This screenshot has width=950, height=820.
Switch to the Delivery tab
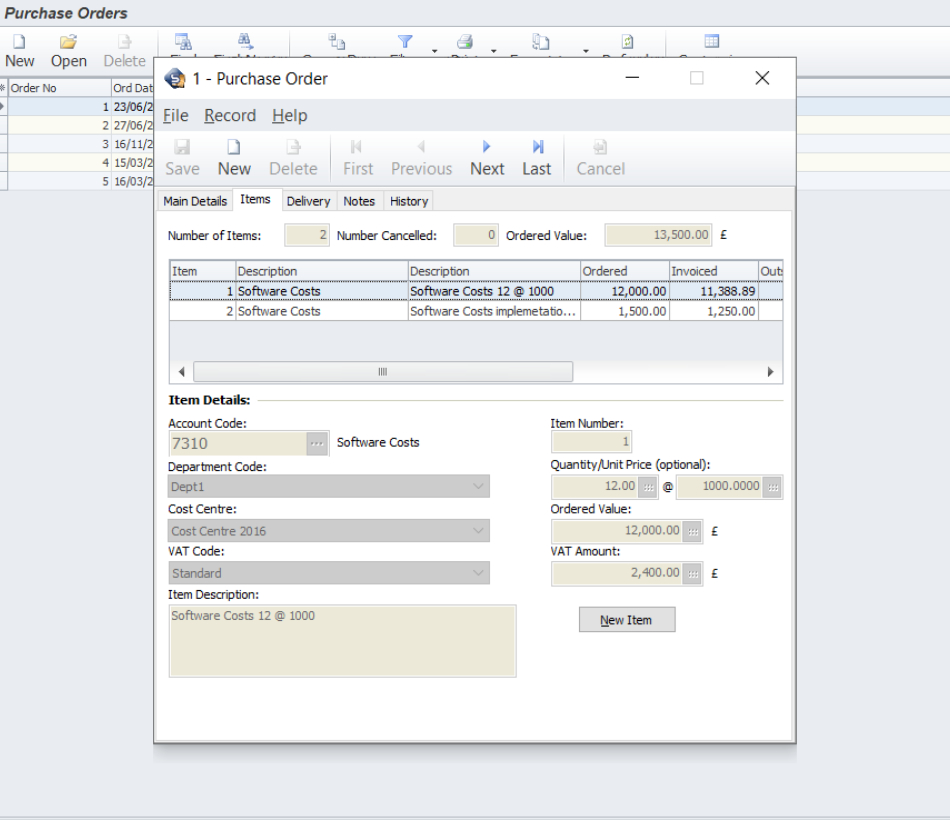pos(308,201)
